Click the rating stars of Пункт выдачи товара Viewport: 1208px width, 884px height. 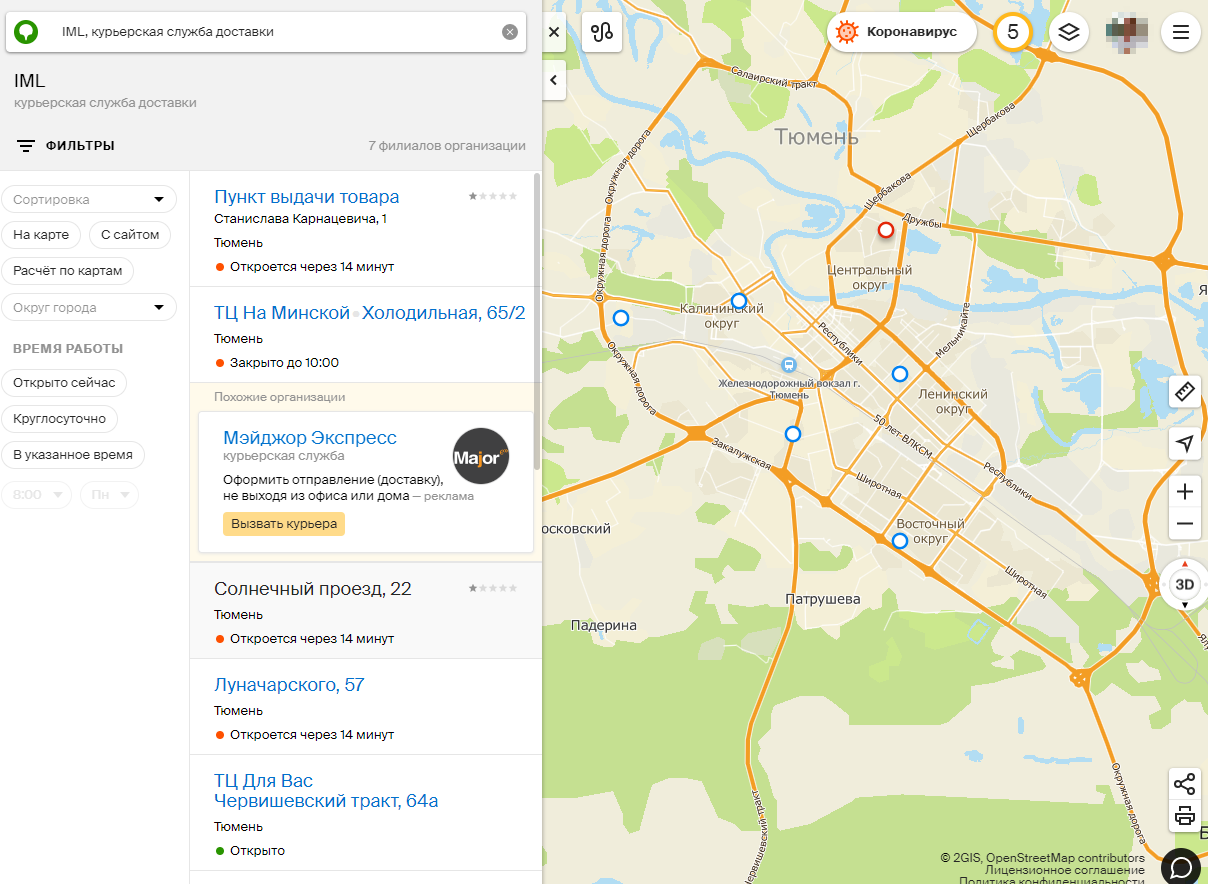tap(493, 196)
